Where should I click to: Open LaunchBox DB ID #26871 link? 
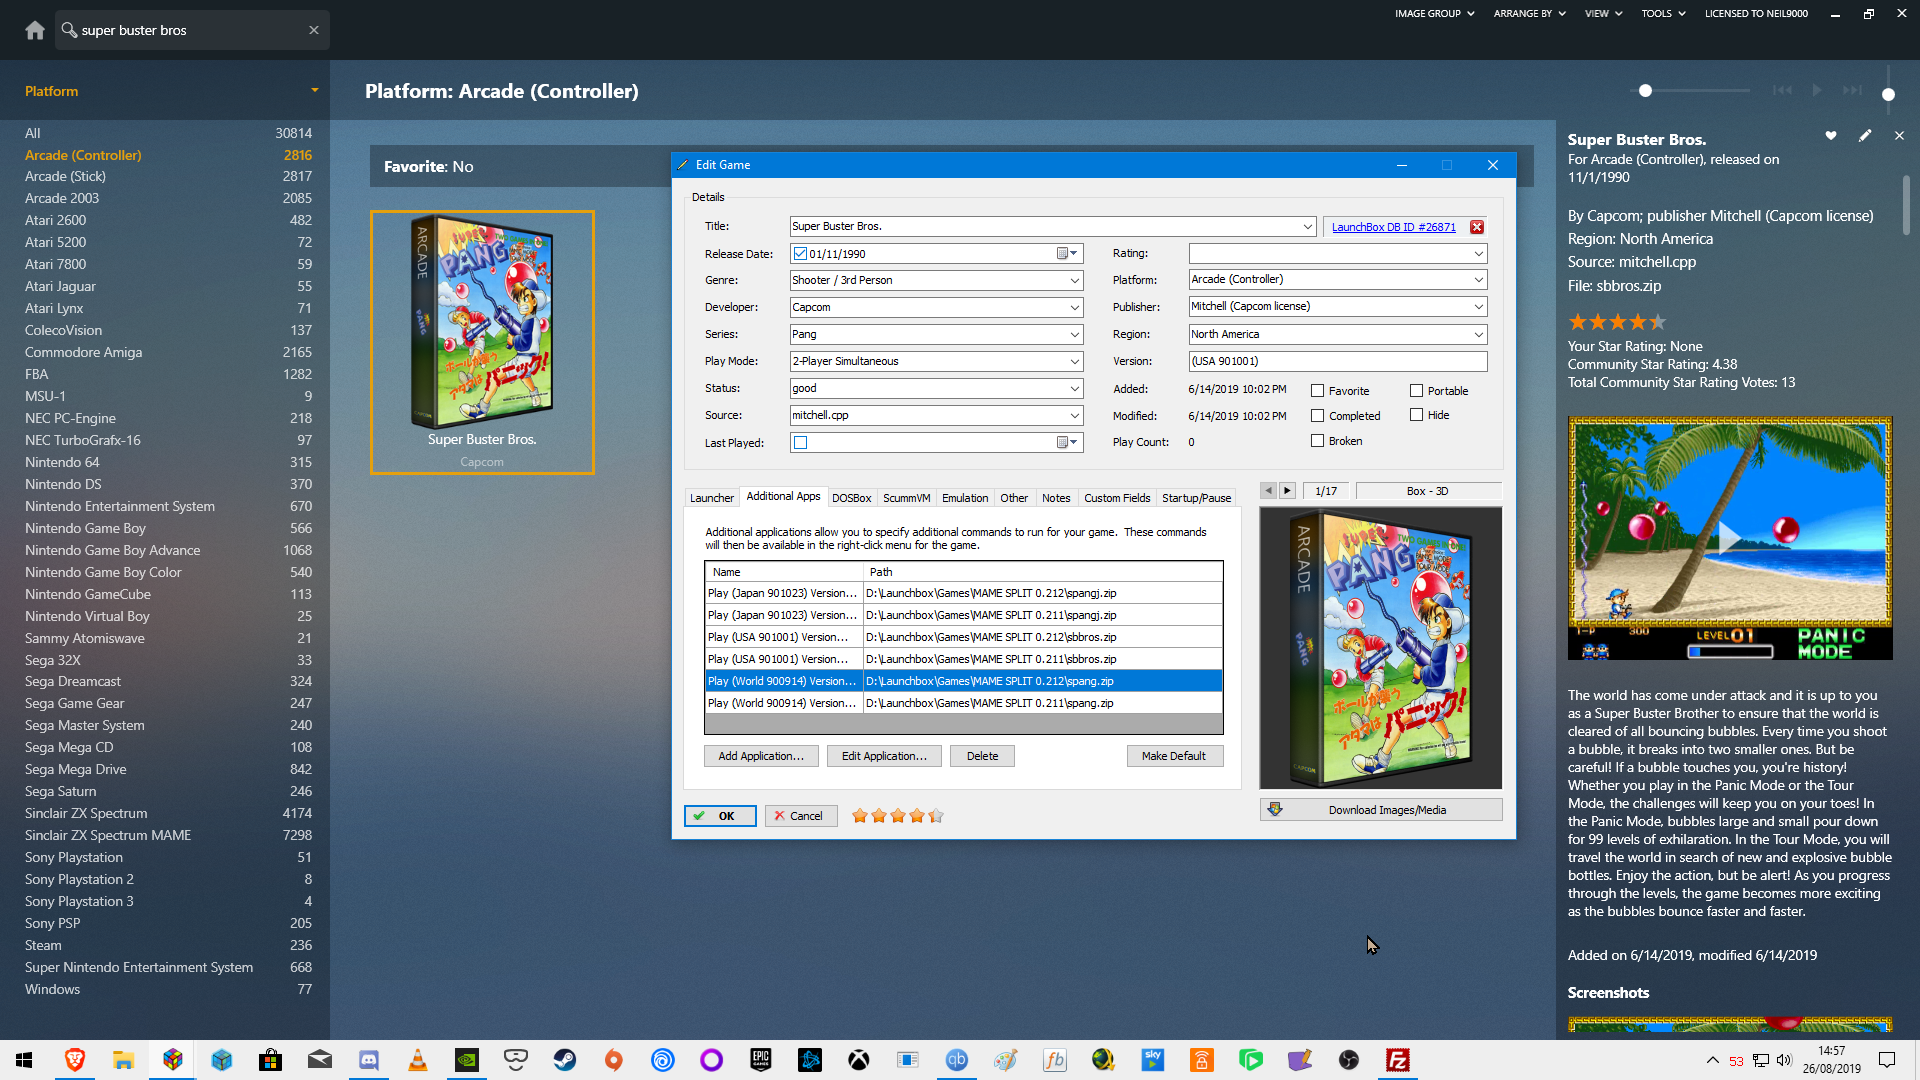pos(1393,228)
